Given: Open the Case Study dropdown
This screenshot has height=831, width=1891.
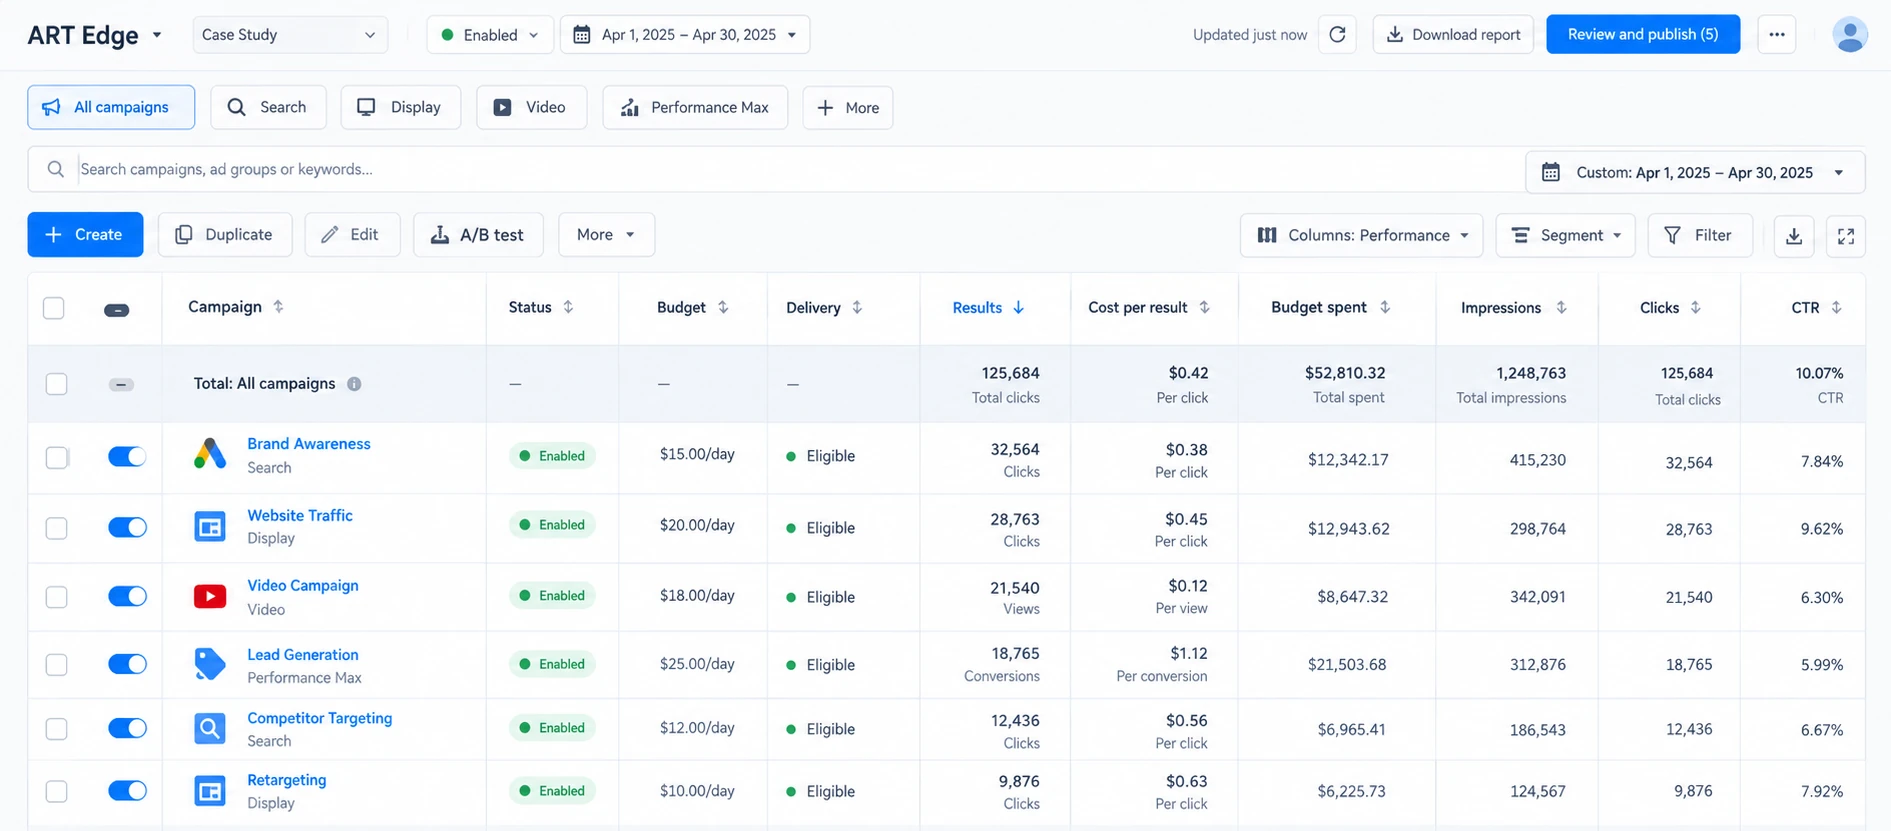Looking at the screenshot, I should click(290, 35).
